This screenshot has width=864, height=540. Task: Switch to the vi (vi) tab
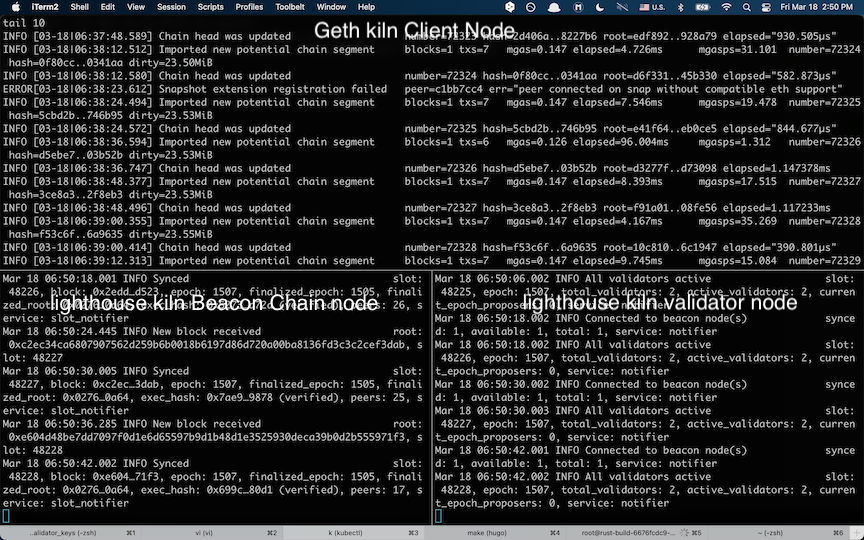pos(213,533)
